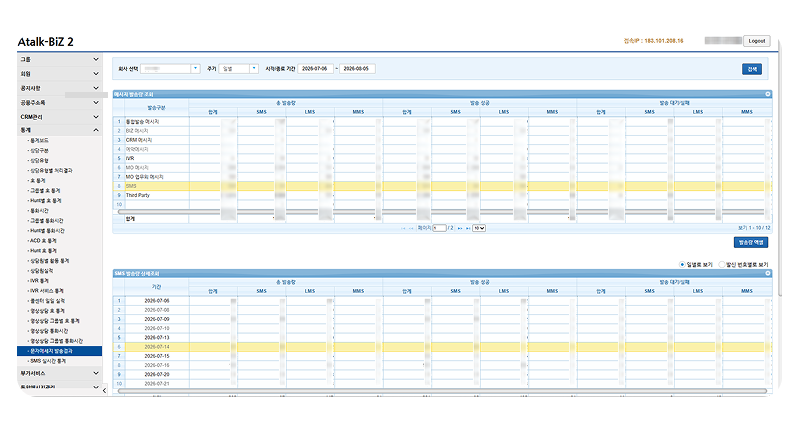Select the BIZ 메시지 table row
Image resolution: width=800 pixels, height=427 pixels.
pyautogui.click(x=442, y=131)
